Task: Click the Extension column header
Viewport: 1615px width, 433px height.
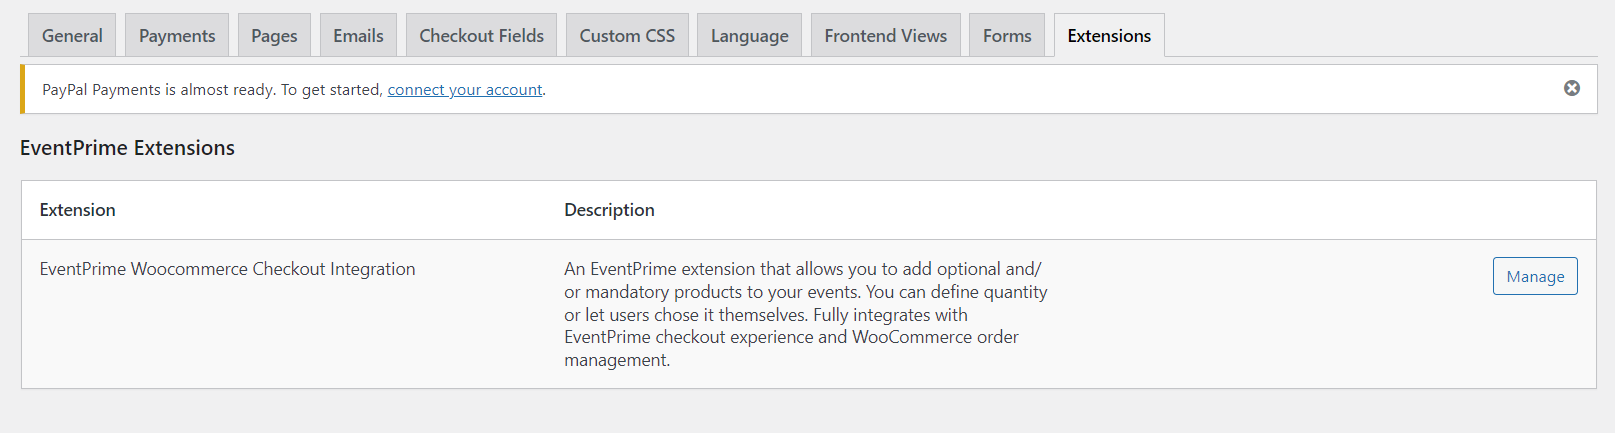Action: click(x=78, y=210)
